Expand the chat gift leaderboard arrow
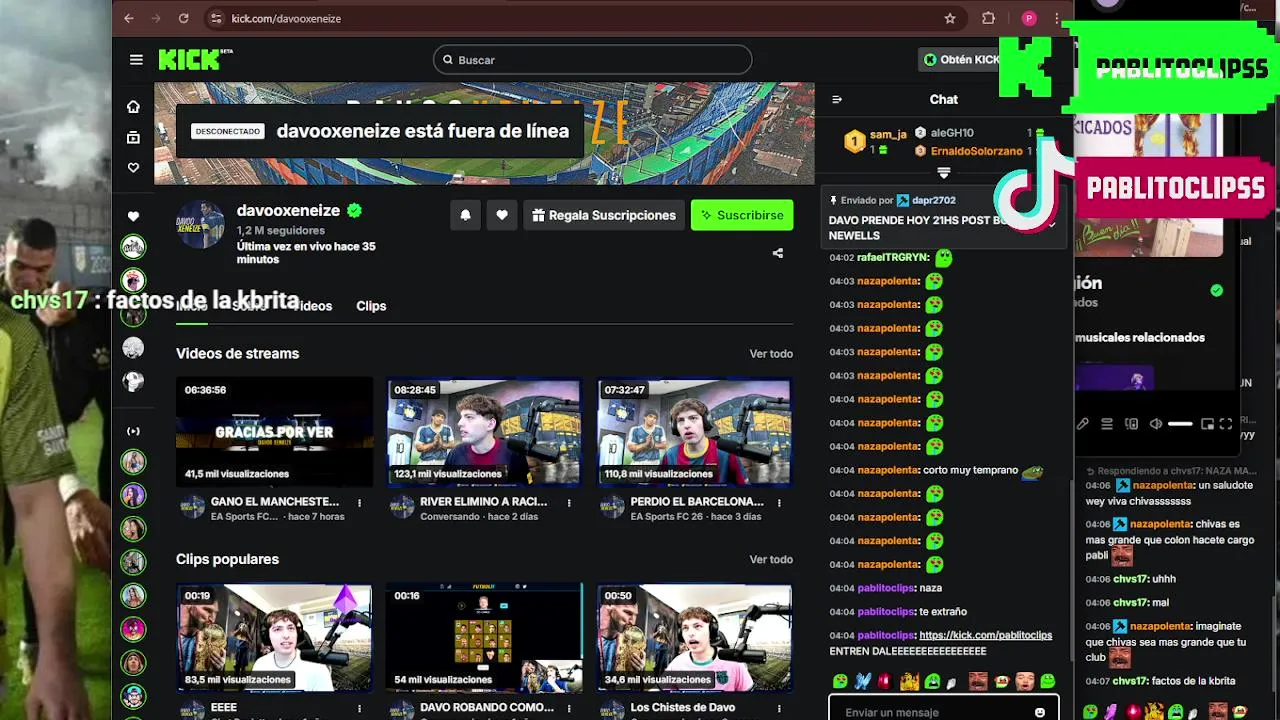The image size is (1280, 720). point(943,174)
